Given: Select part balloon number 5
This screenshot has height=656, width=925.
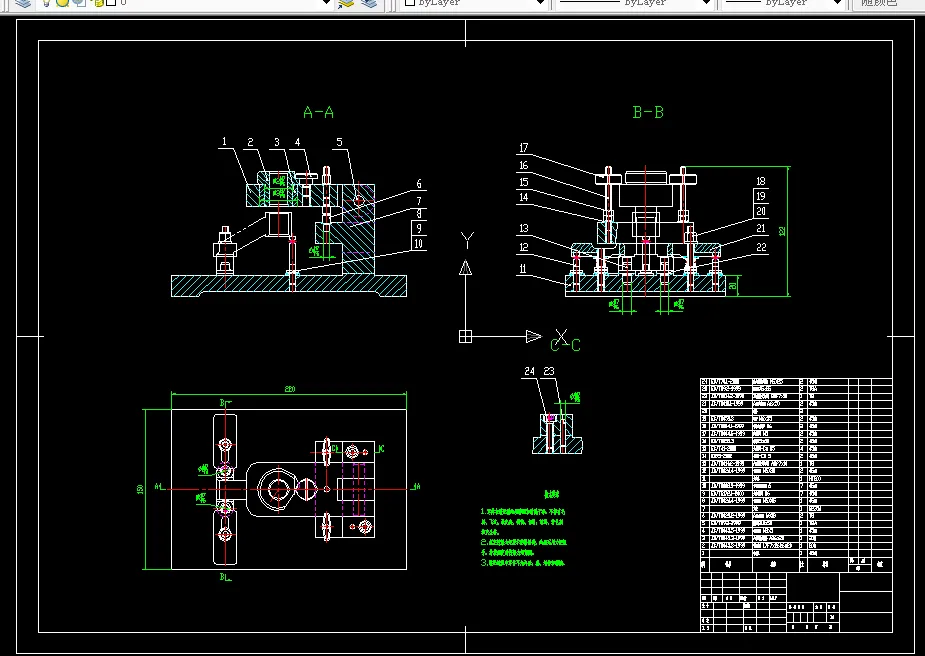Looking at the screenshot, I should point(339,142).
